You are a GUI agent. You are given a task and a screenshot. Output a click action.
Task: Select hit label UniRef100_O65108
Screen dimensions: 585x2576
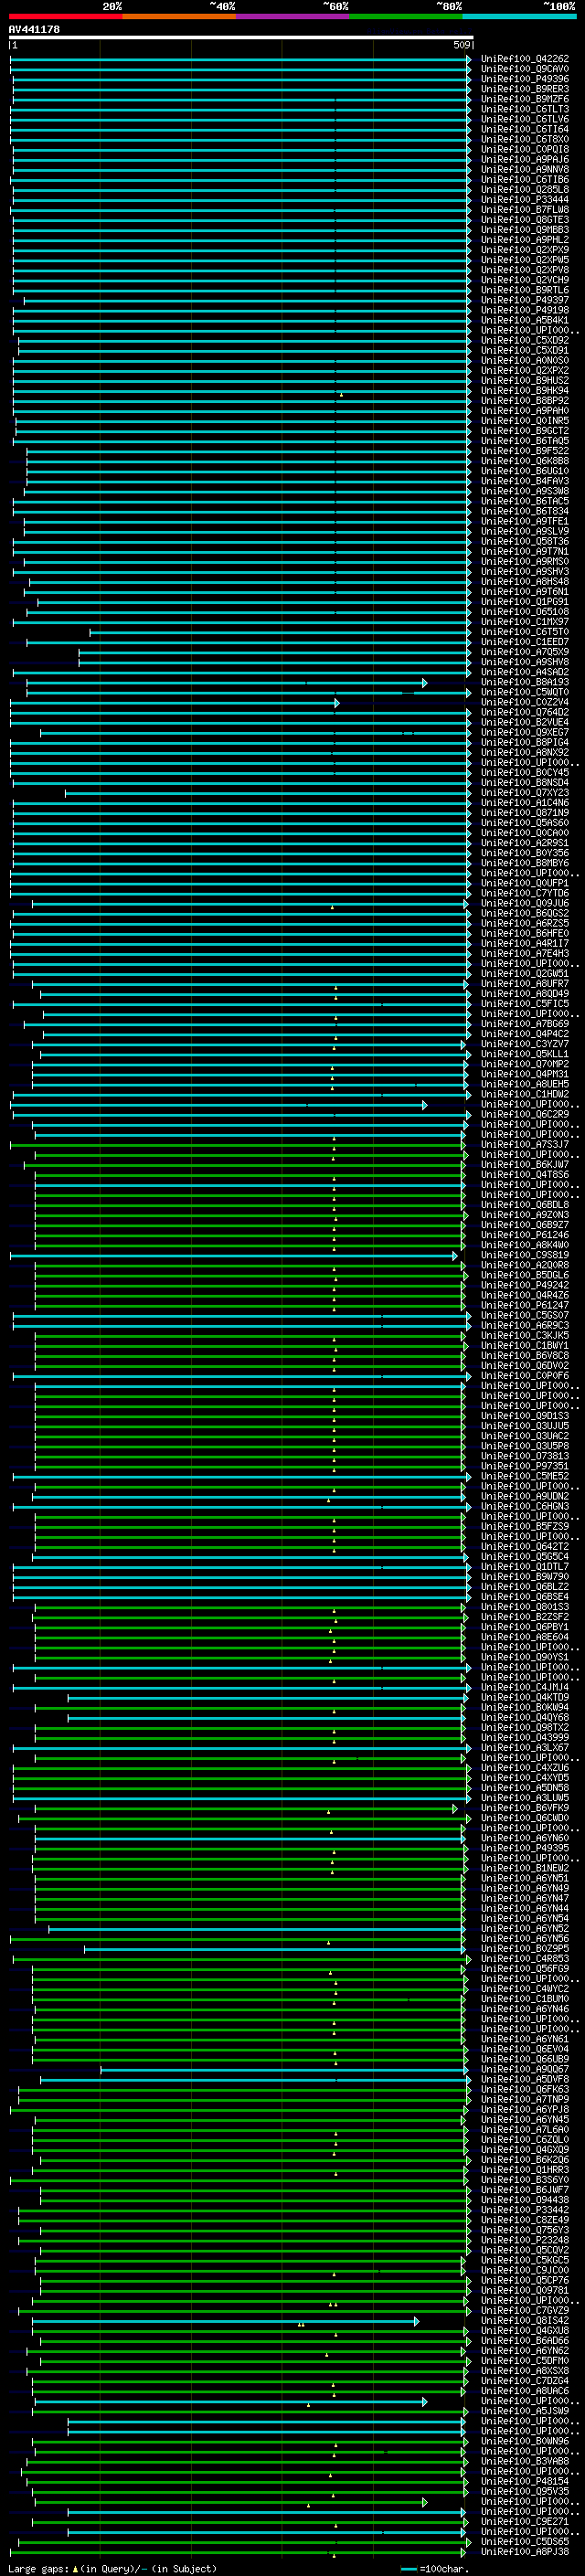525,612
